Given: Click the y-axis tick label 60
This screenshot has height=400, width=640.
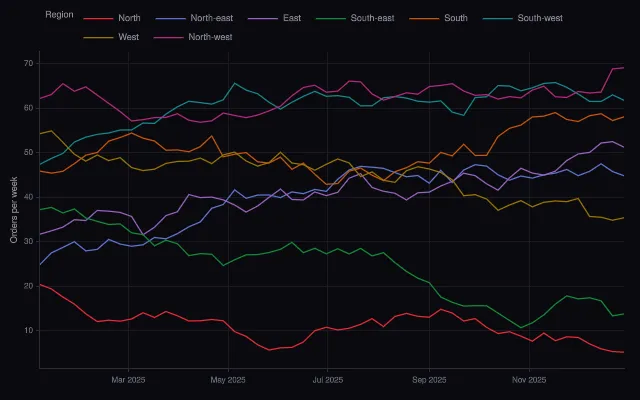Looking at the screenshot, I should coord(29,108).
